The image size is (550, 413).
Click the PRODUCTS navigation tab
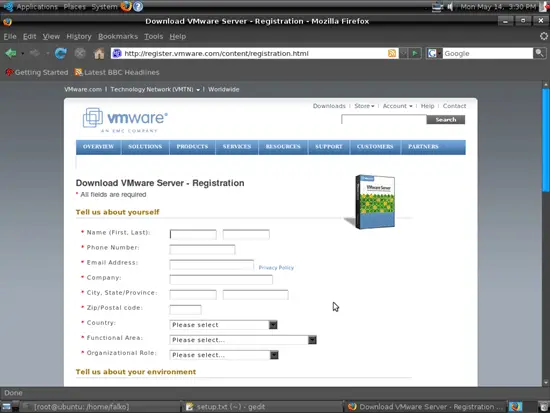coord(192,147)
